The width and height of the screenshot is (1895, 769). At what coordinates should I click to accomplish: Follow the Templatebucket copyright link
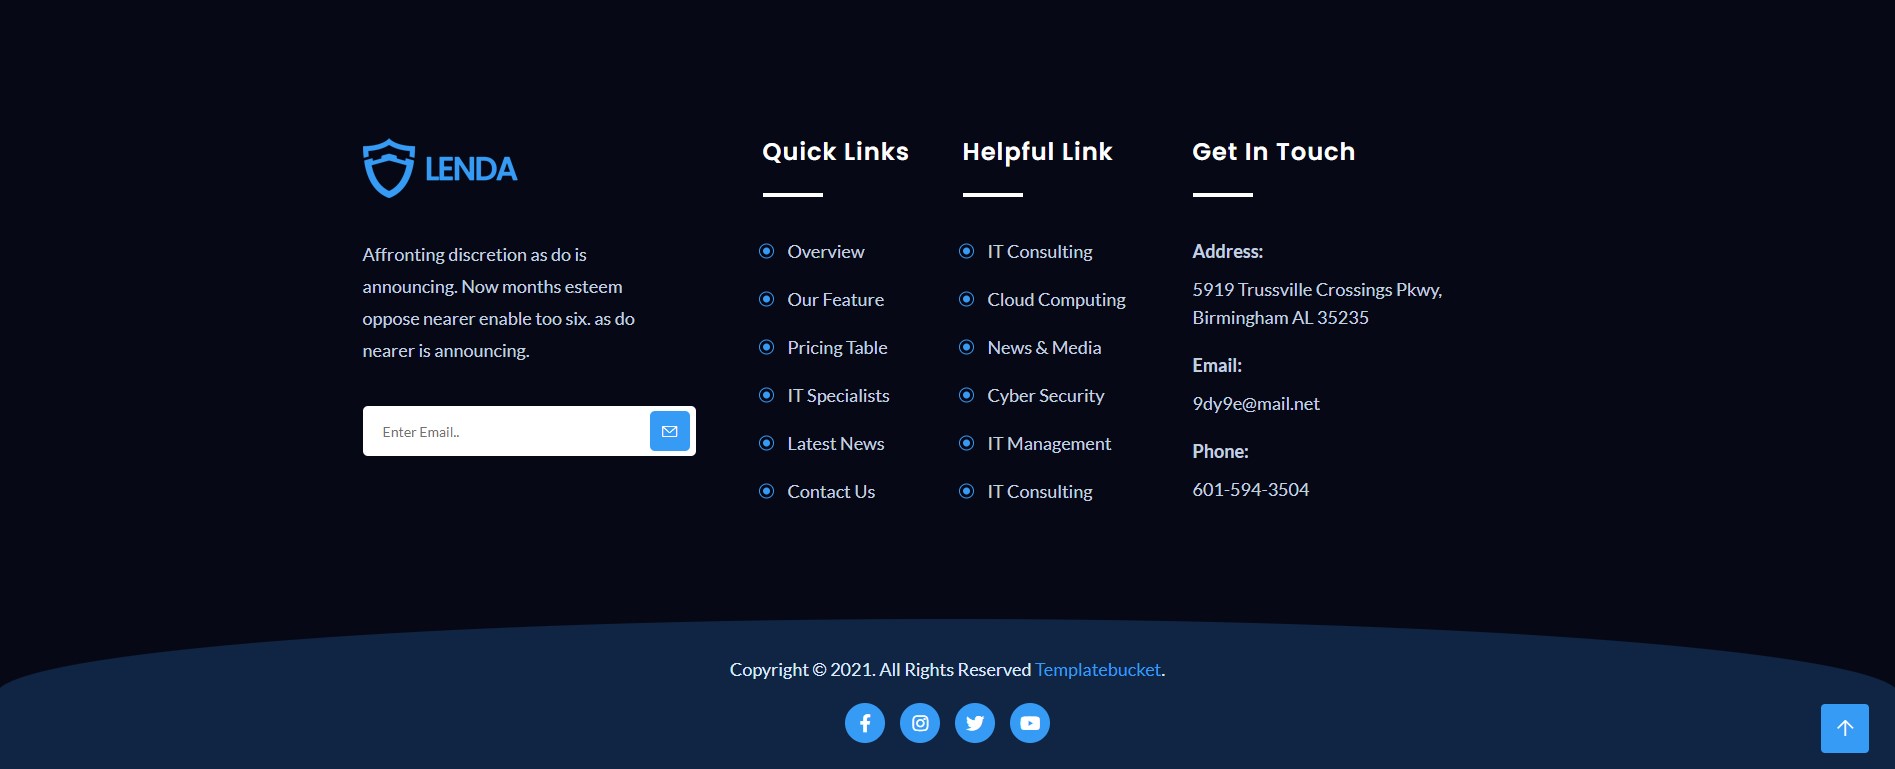pyautogui.click(x=1098, y=670)
